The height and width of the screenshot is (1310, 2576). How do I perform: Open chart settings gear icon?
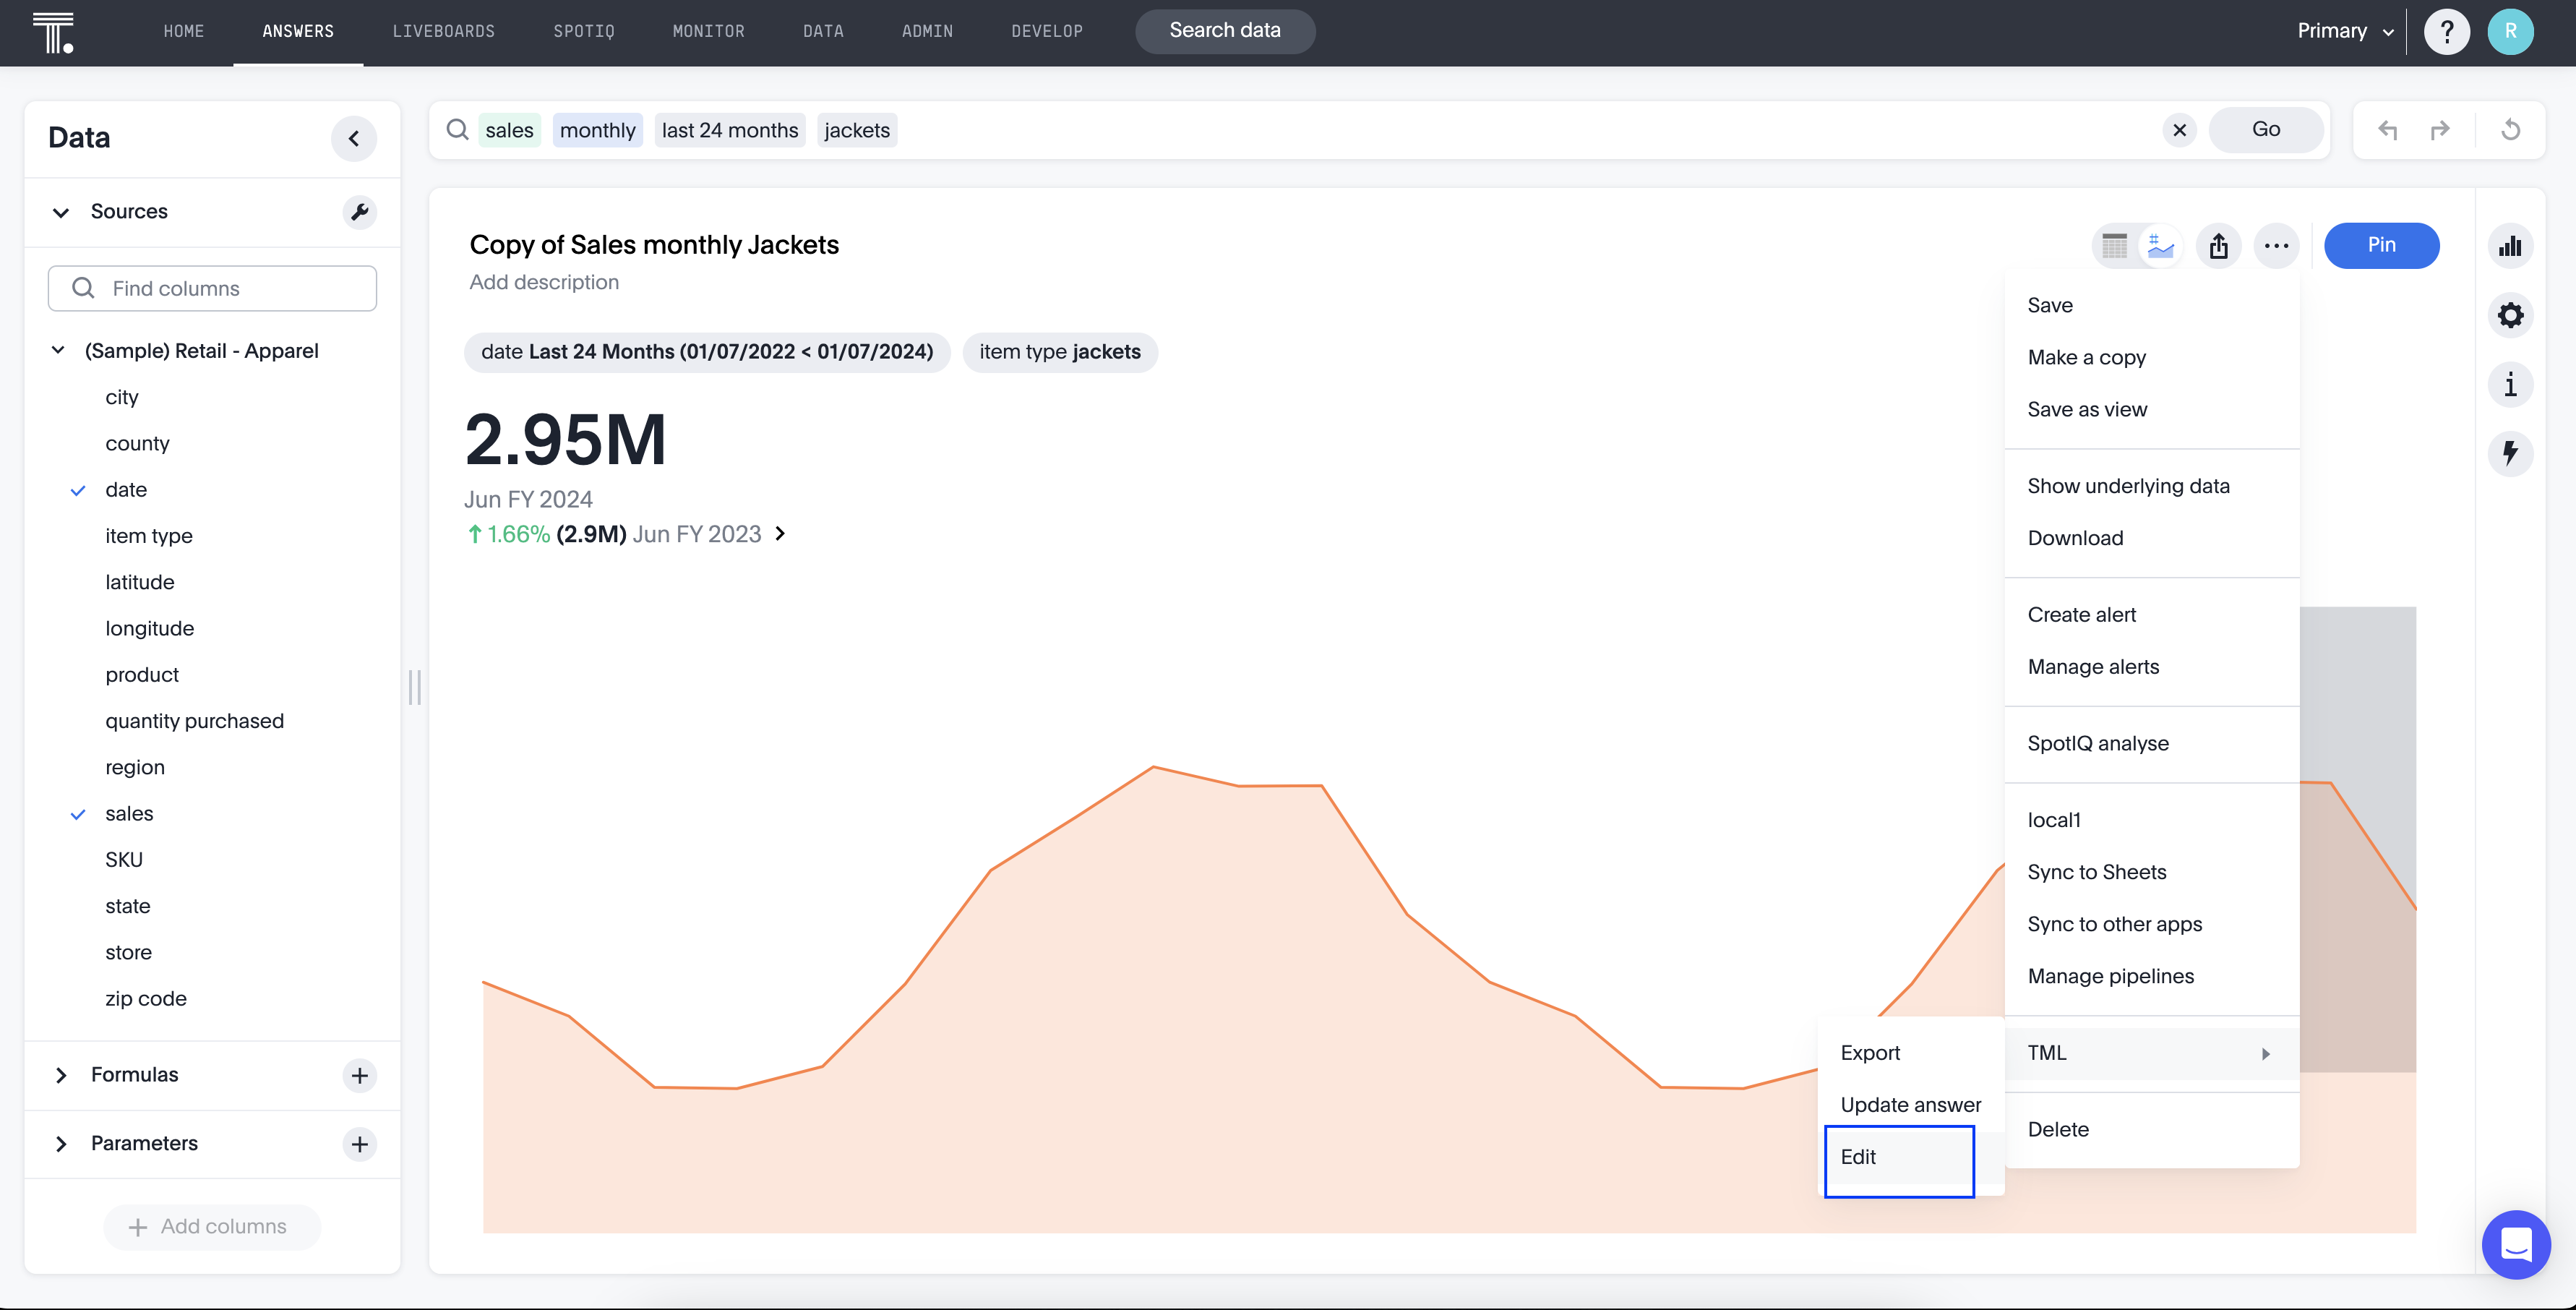point(2509,316)
